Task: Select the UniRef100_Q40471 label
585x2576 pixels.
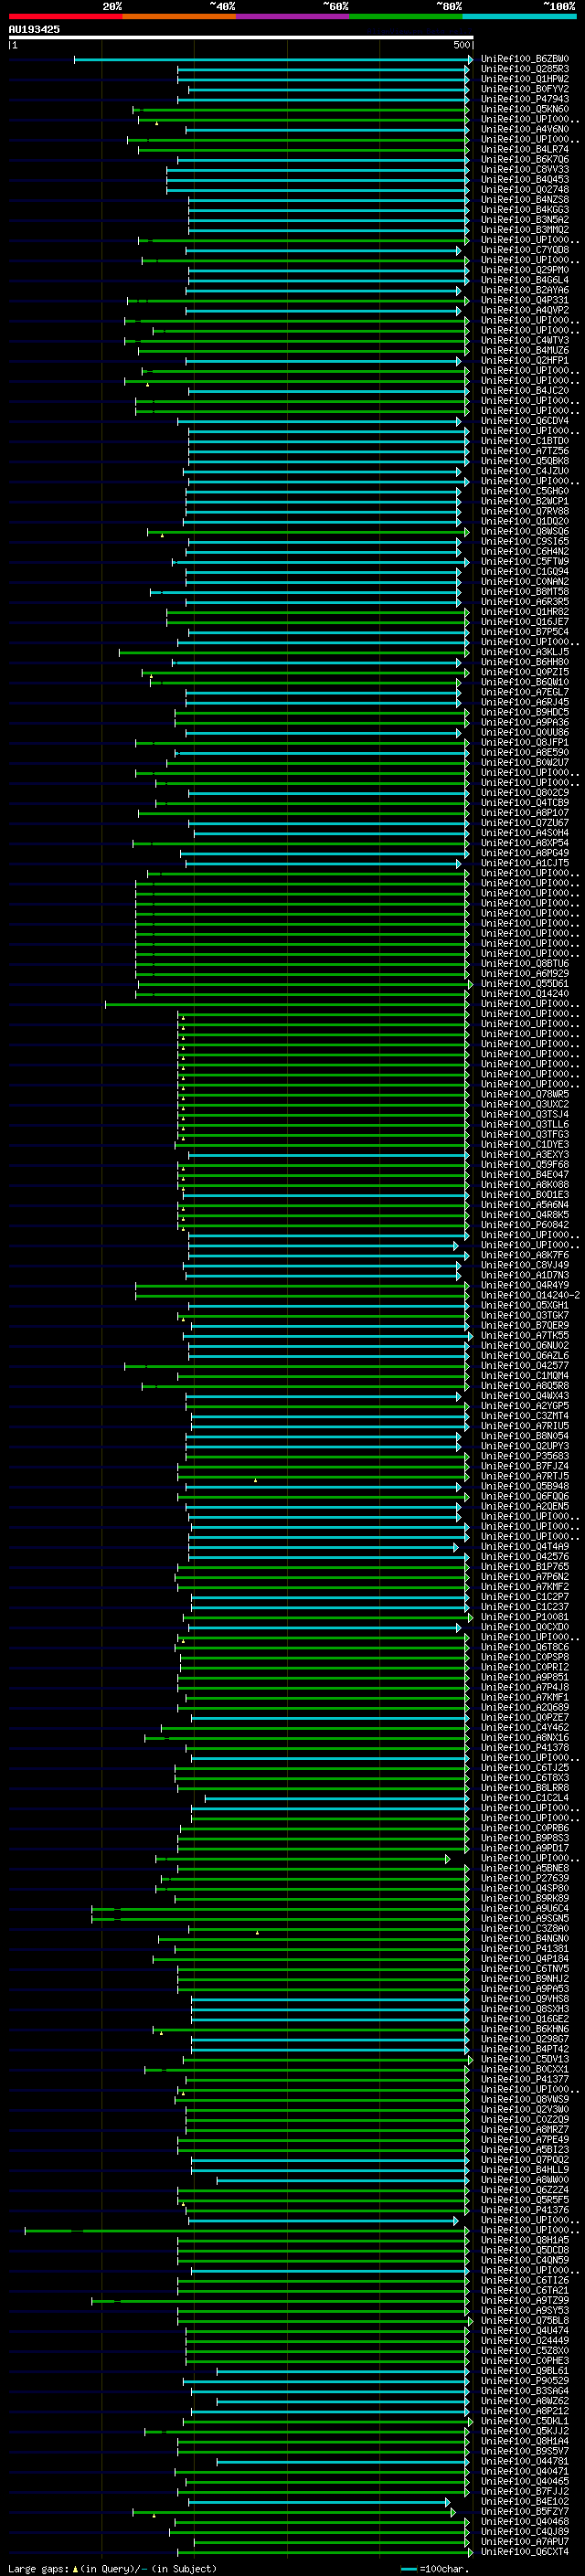Action: click(x=525, y=2471)
